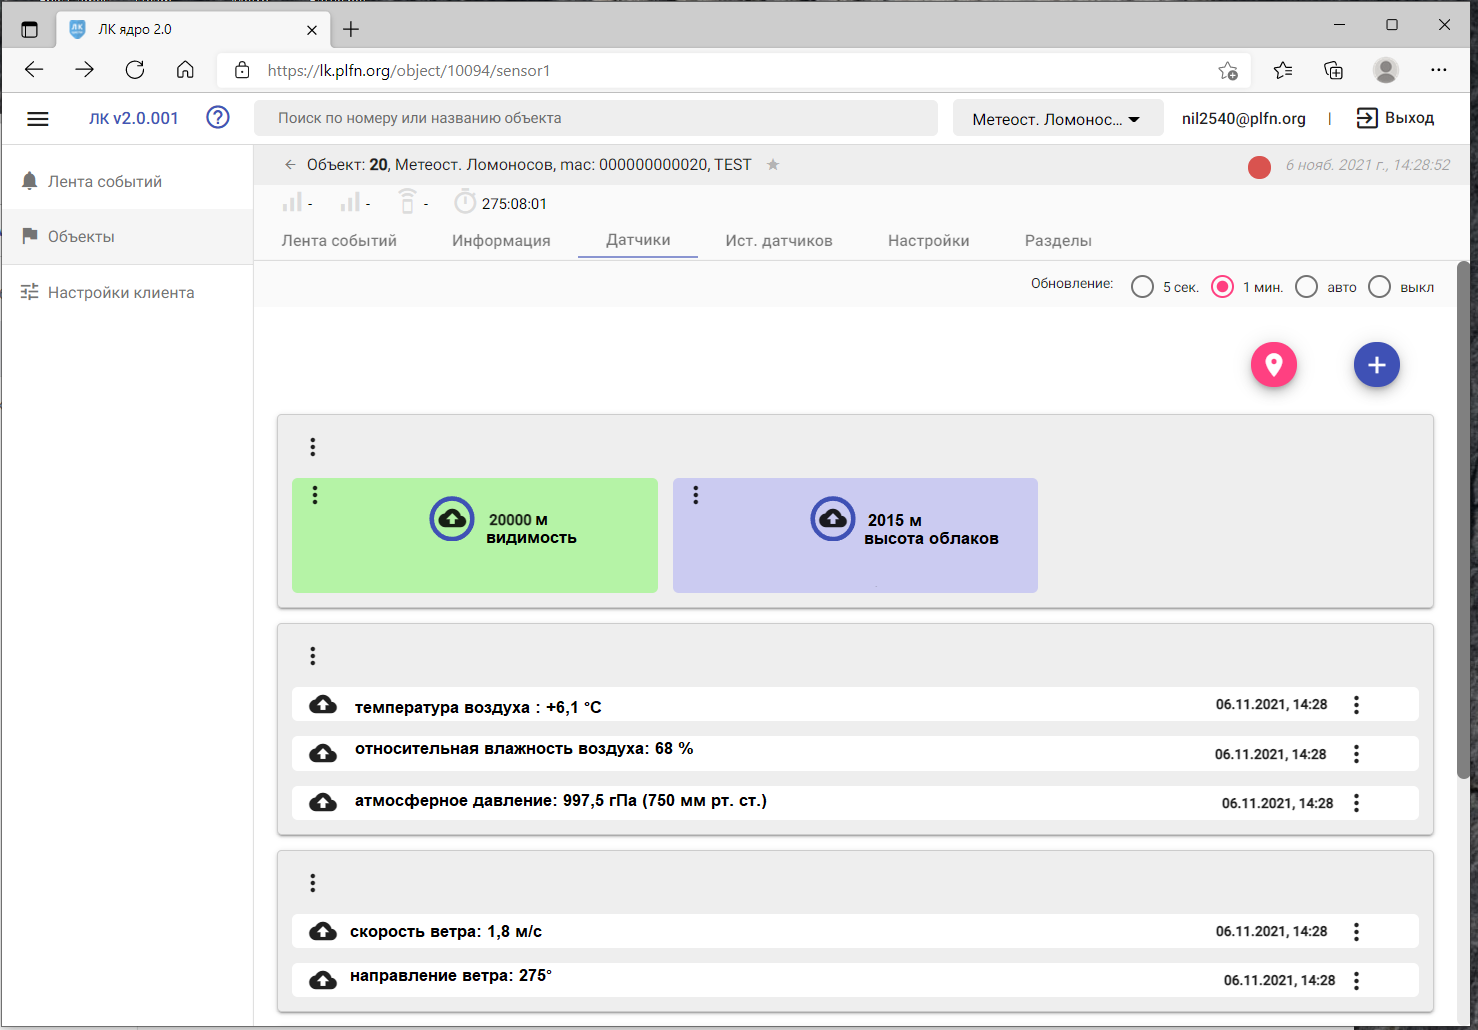Image resolution: width=1478 pixels, height=1030 pixels.
Task: Click cloud icon for относительная влажность
Action: click(x=323, y=753)
